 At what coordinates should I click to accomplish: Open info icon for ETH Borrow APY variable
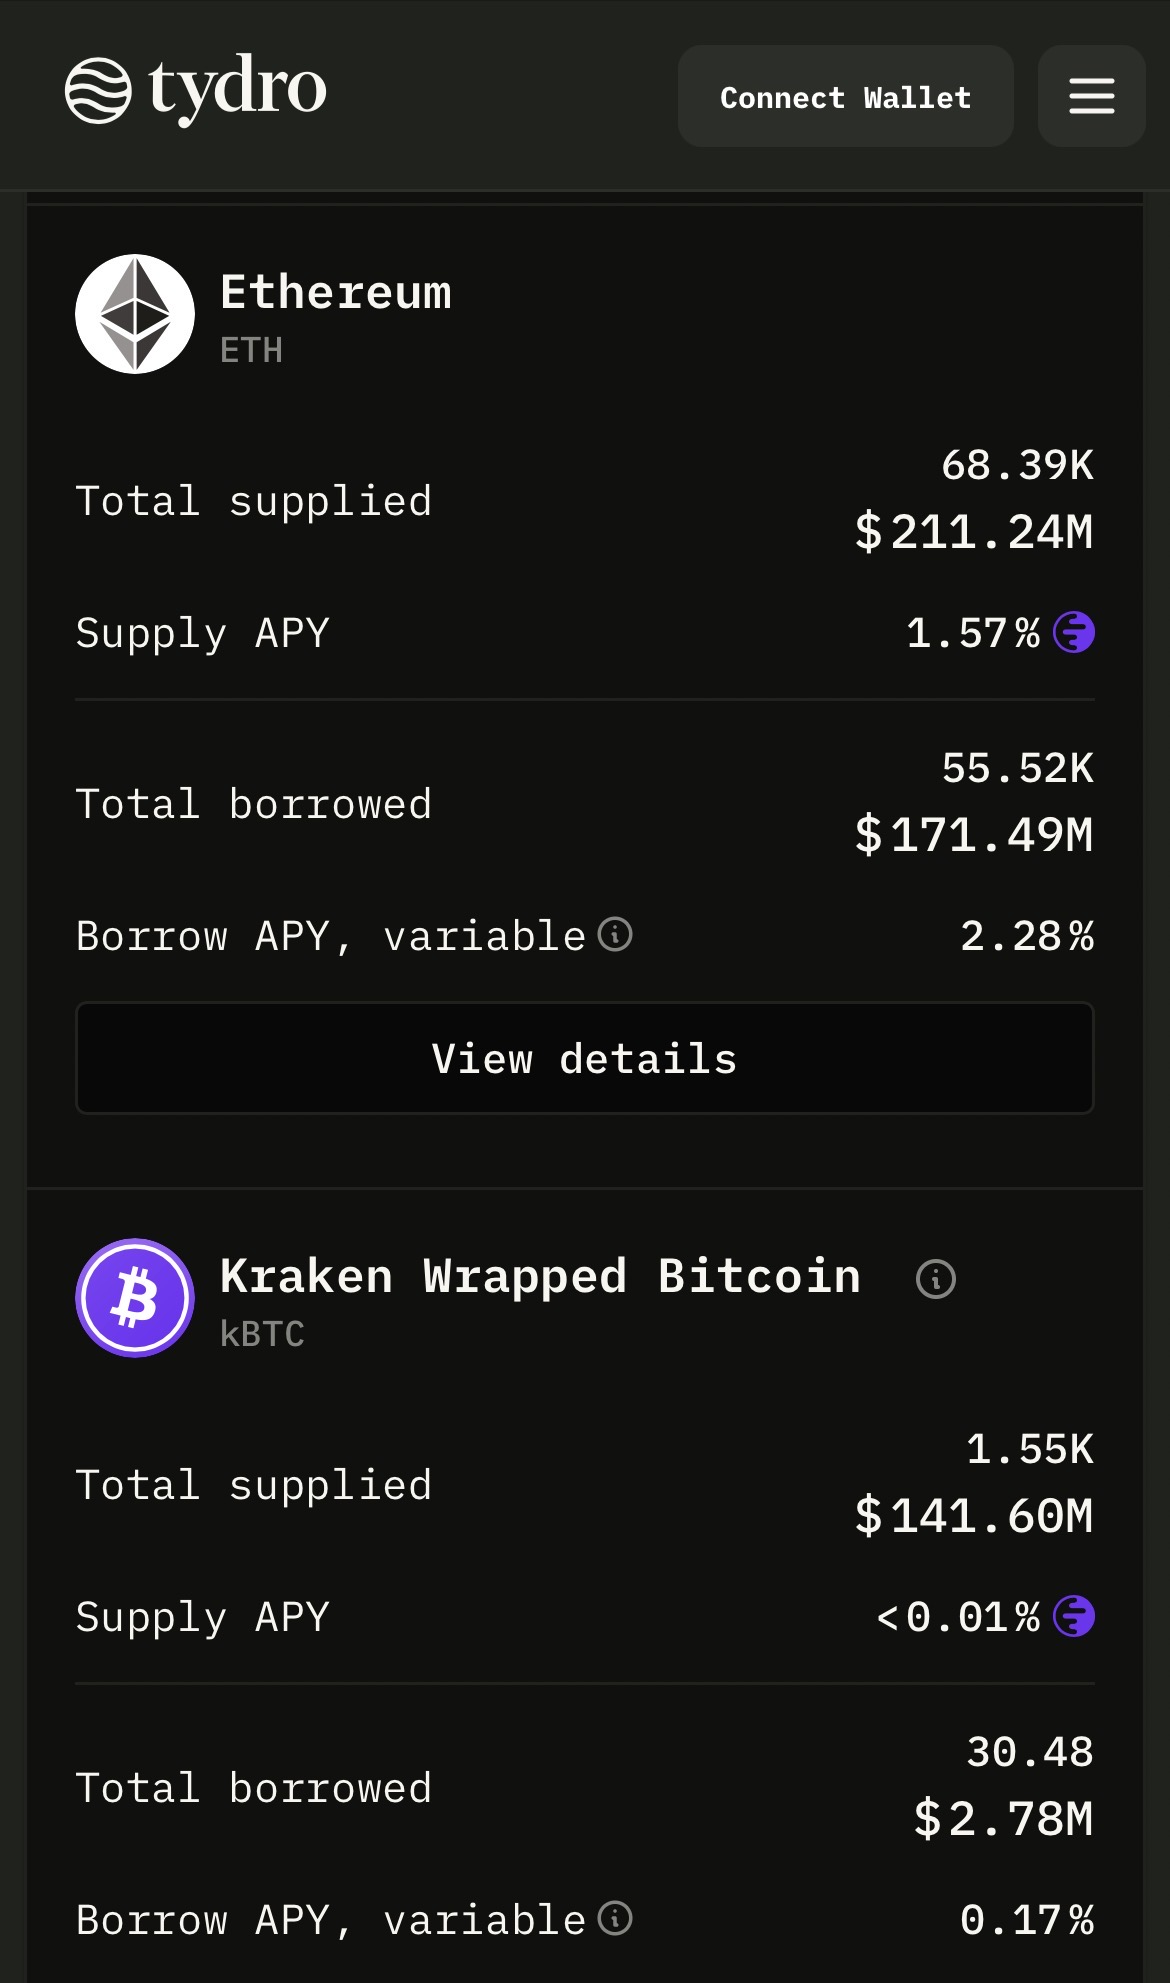point(615,934)
